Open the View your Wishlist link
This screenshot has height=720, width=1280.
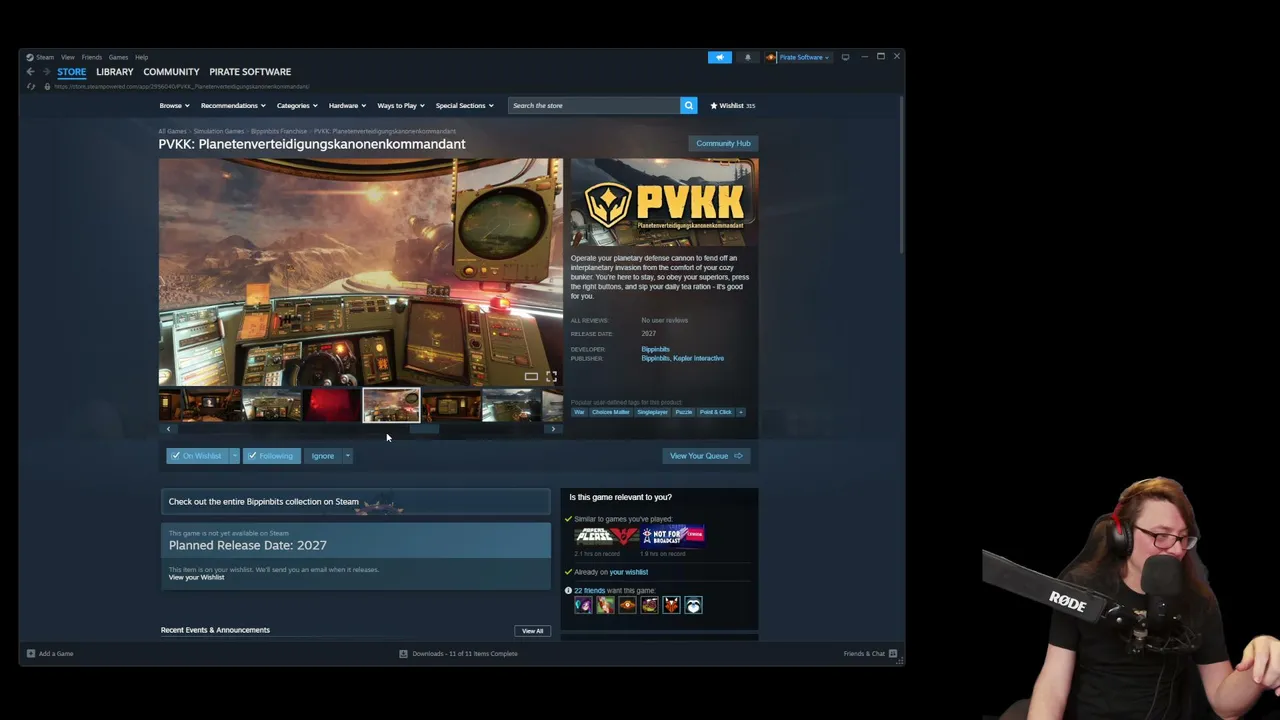[196, 577]
